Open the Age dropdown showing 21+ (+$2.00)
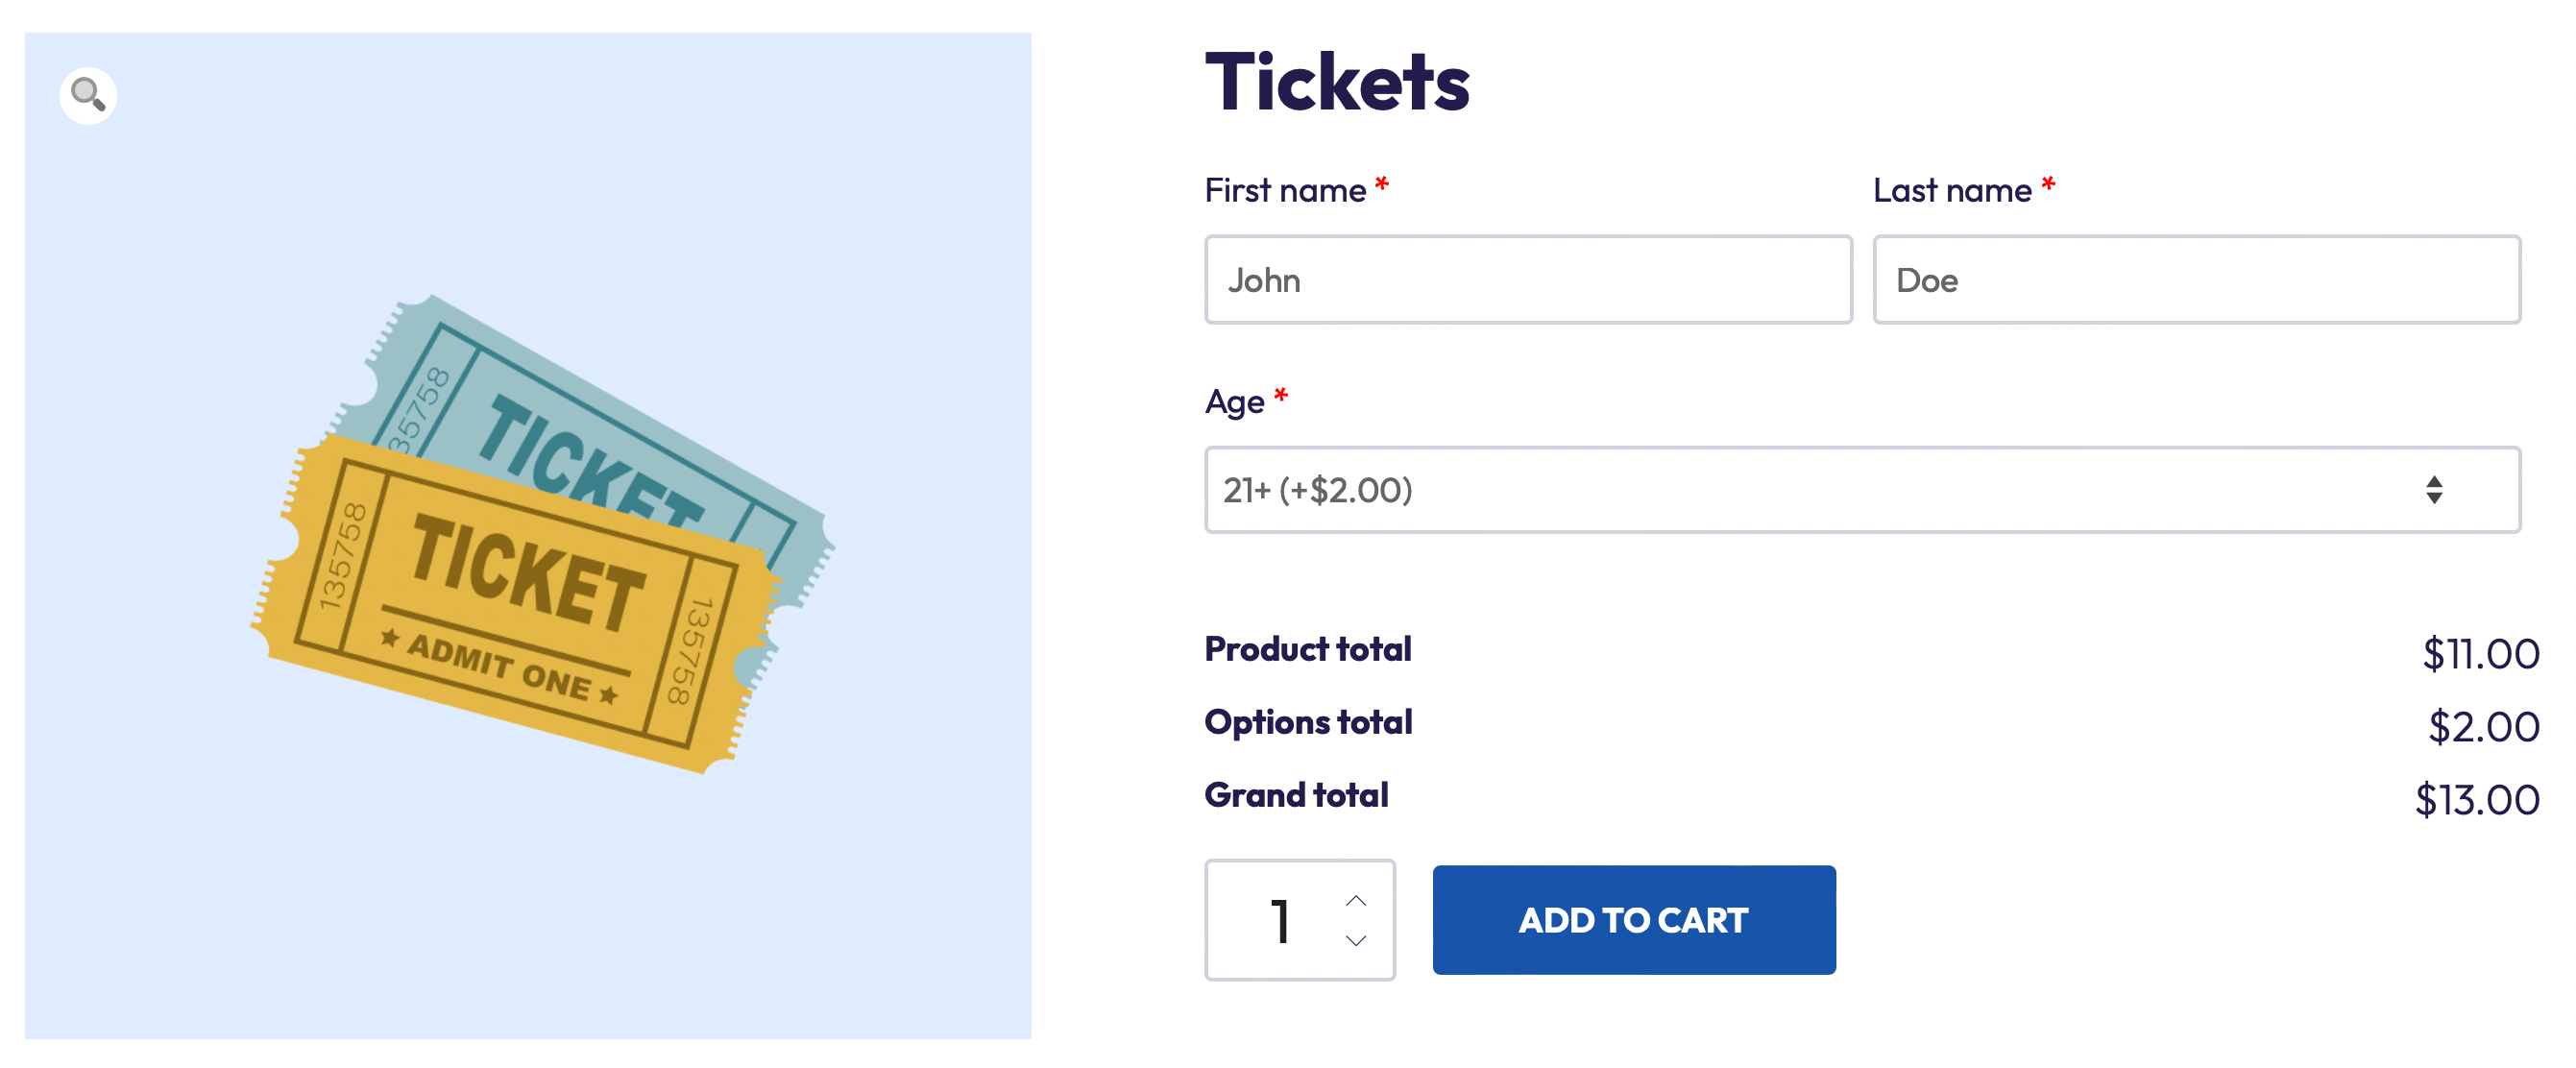Screen dimensions: 2576x1068 click(1800, 490)
